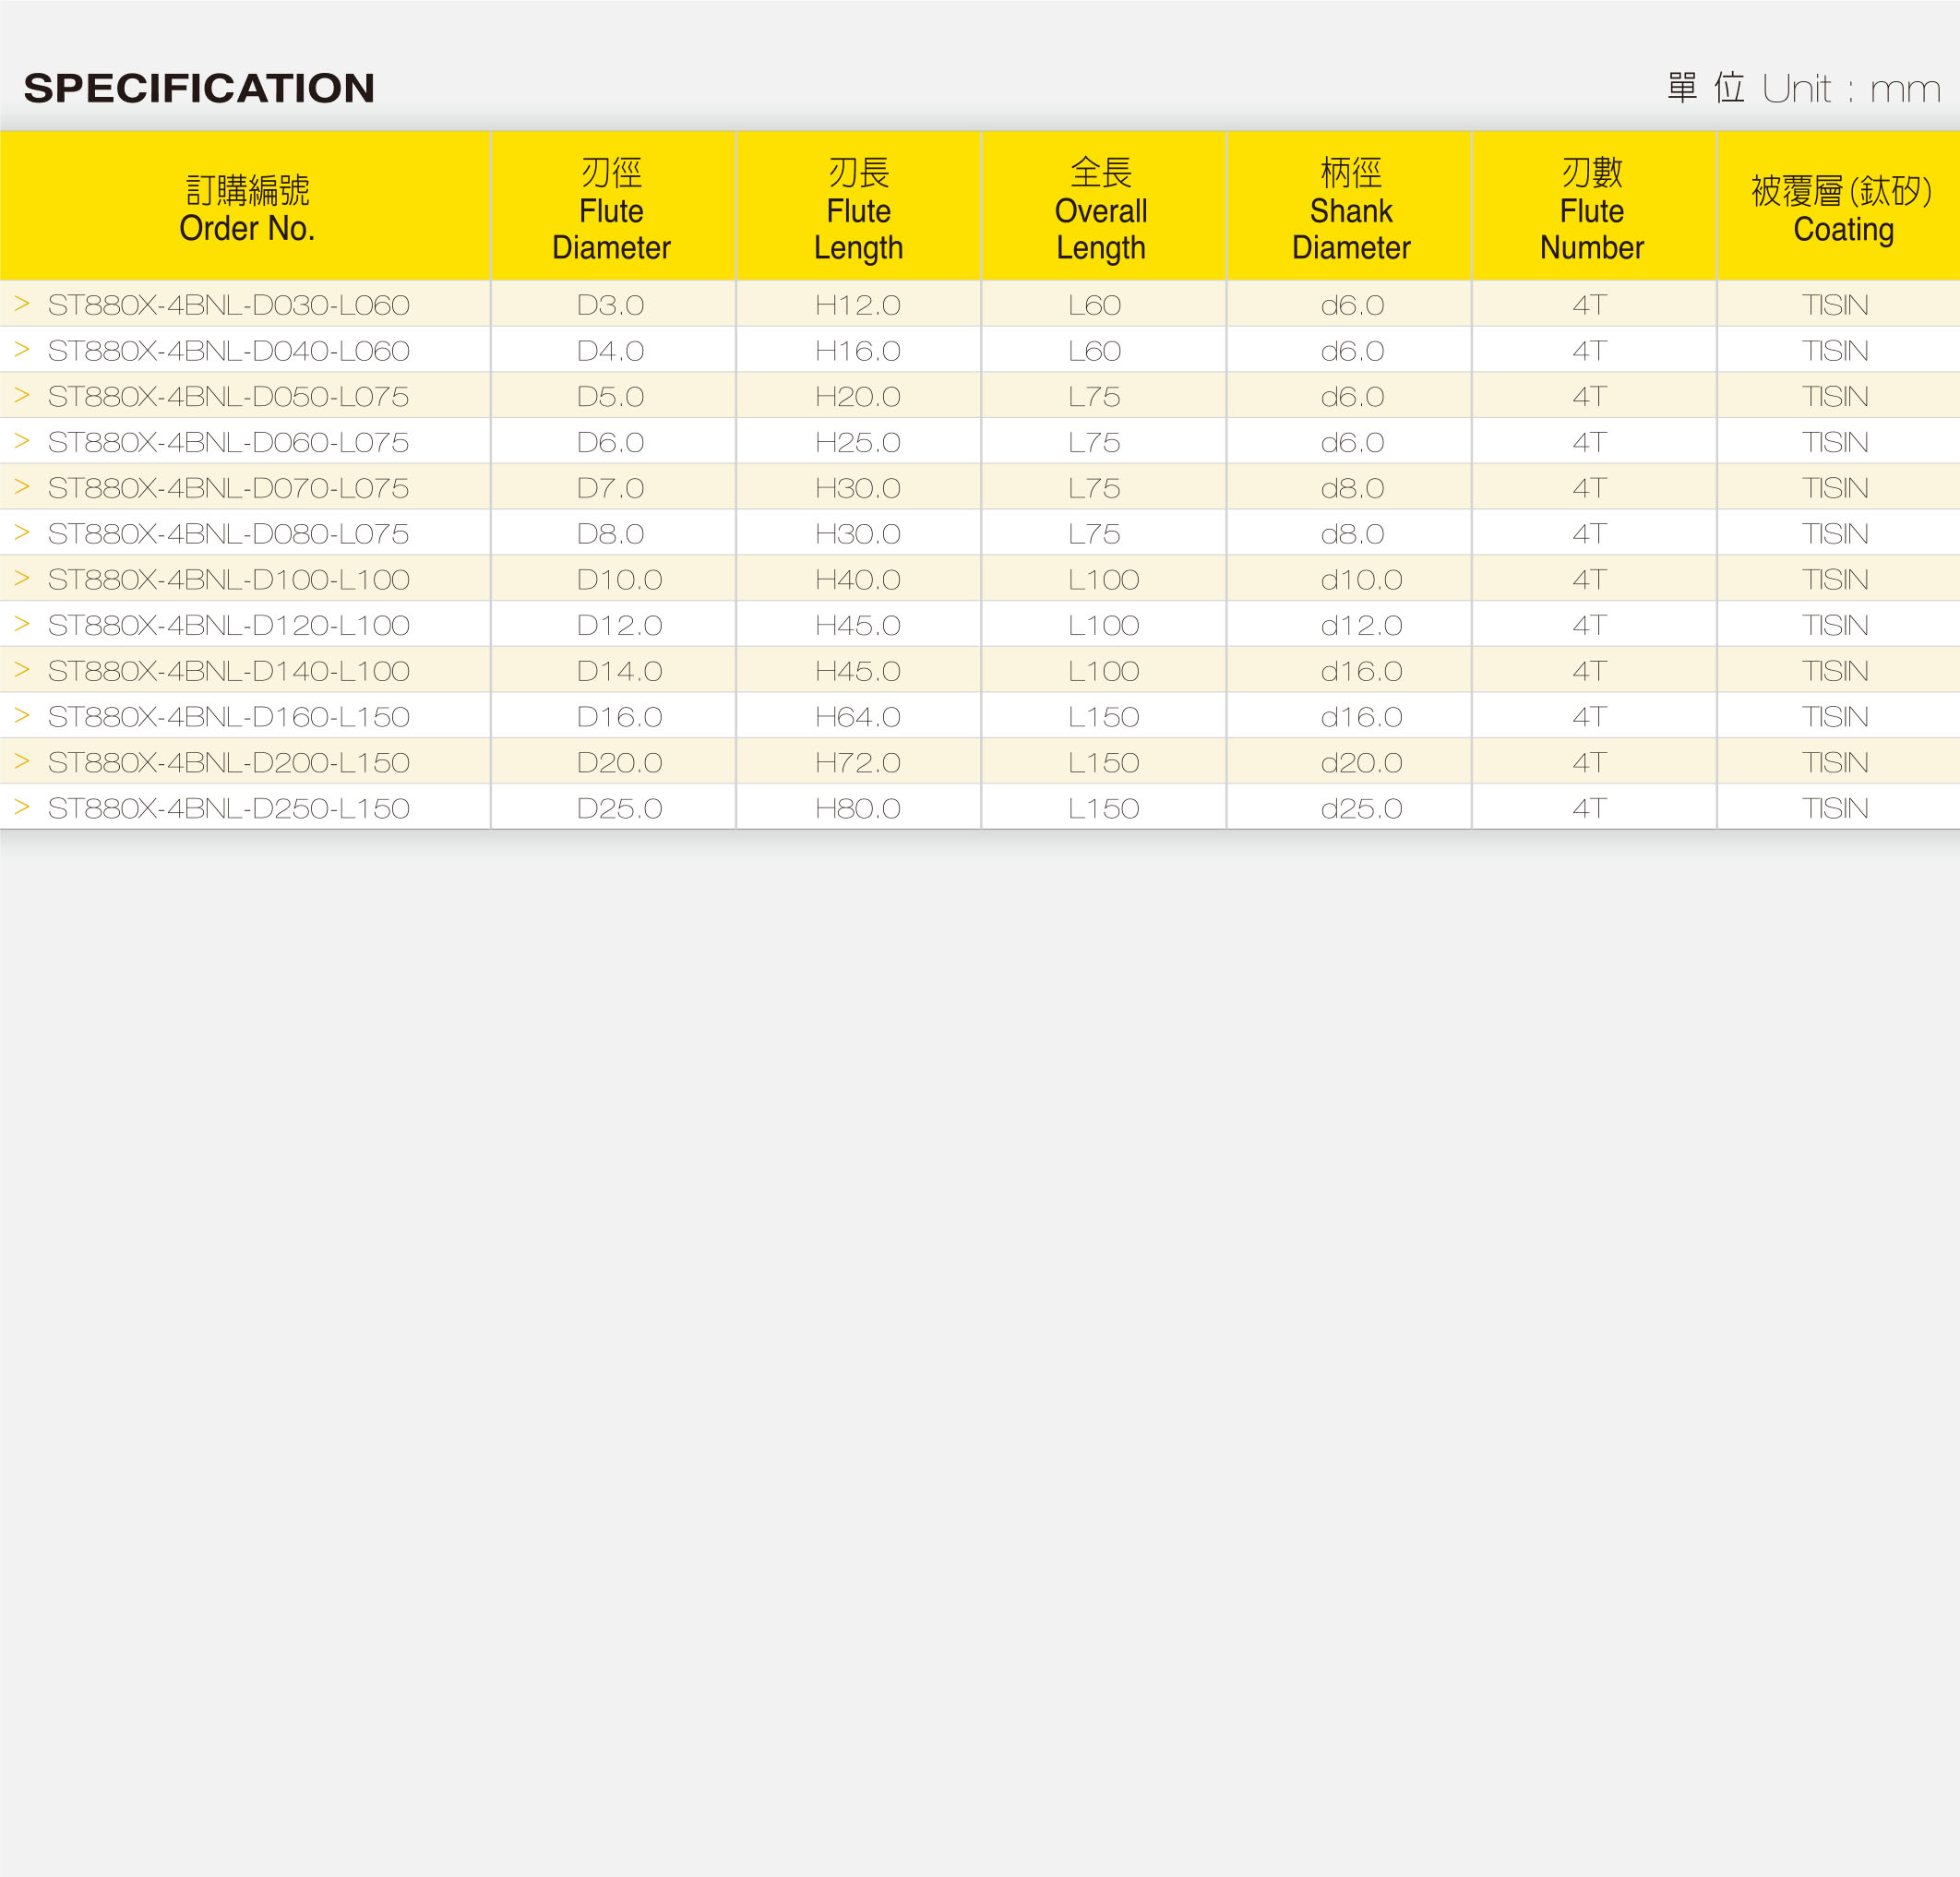Click flute length cell H25.0
Screen dimensions: 1960x1877
pyautogui.click(x=857, y=442)
